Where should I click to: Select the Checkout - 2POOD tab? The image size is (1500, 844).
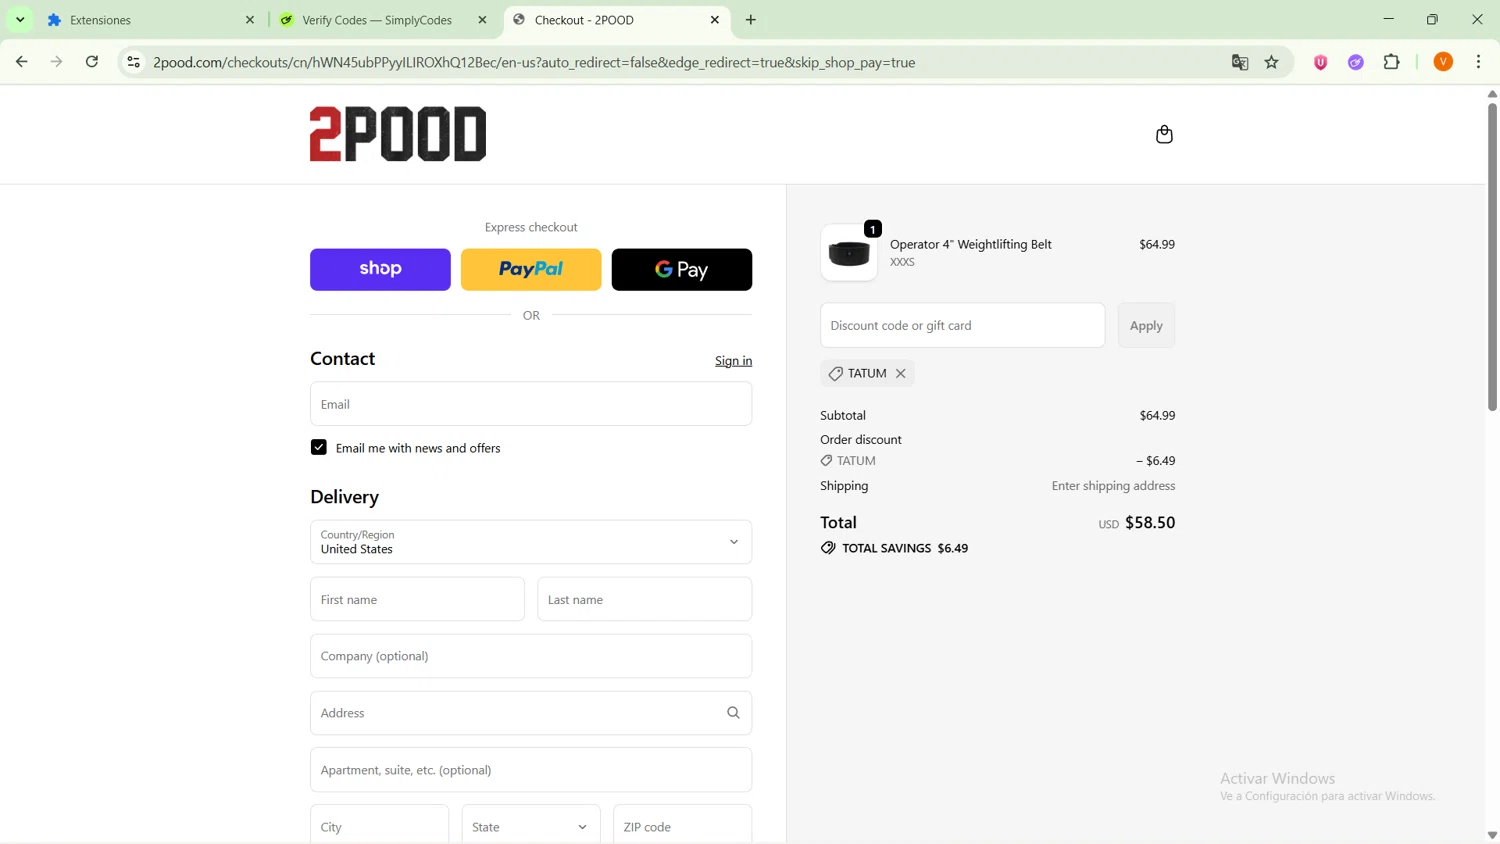(x=616, y=20)
